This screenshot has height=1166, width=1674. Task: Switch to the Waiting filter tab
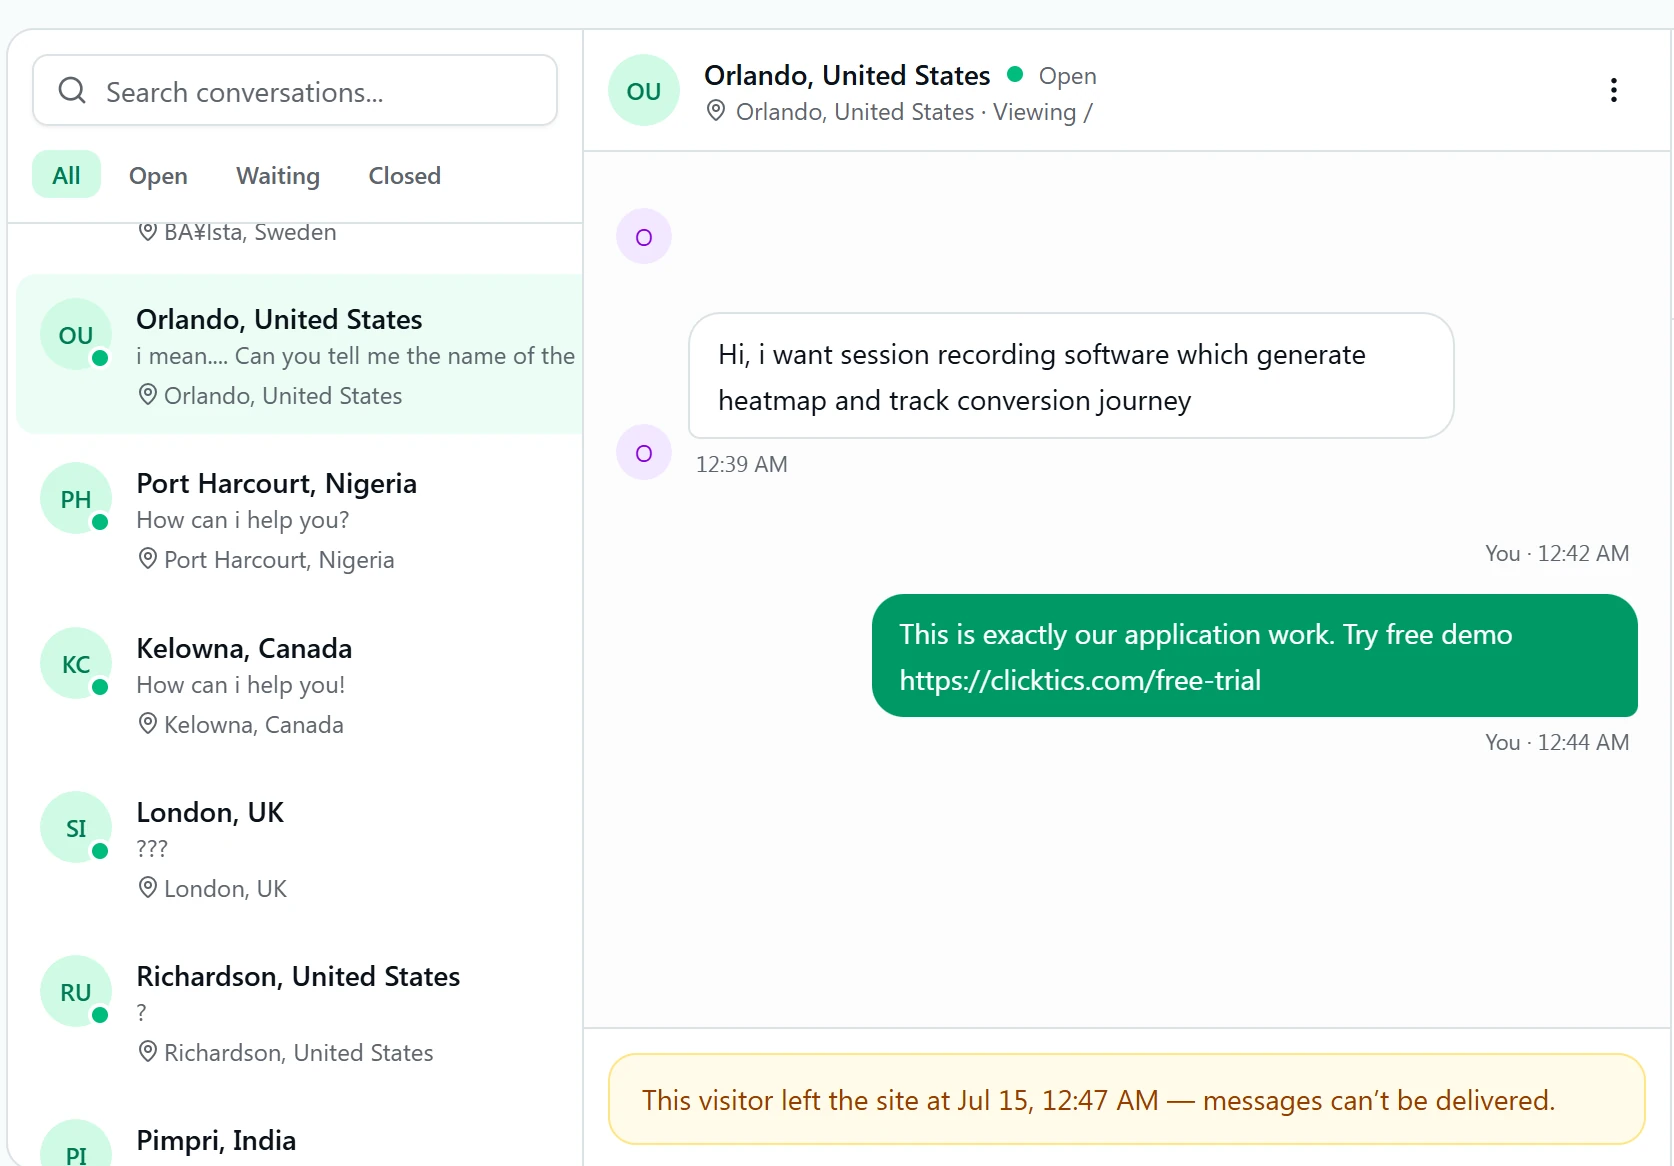pos(278,175)
